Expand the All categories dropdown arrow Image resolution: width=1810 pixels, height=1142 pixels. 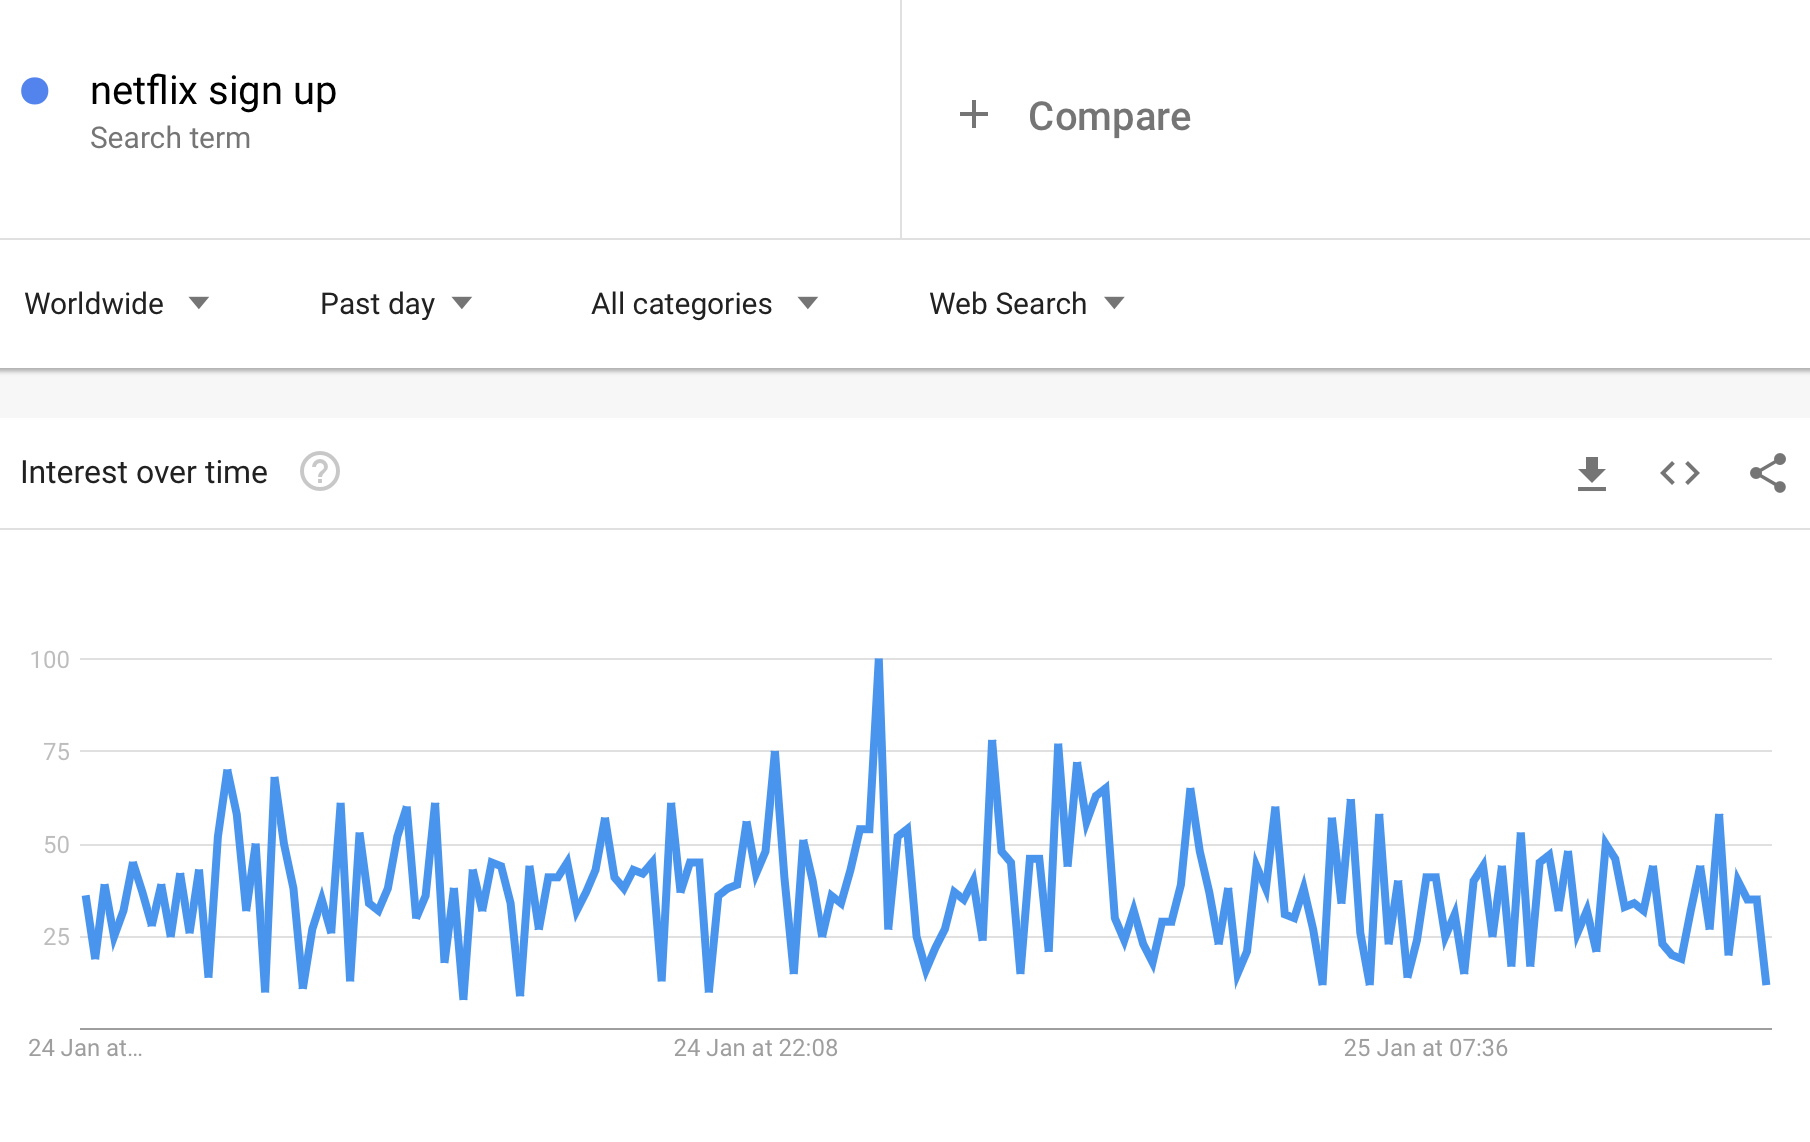(x=808, y=303)
